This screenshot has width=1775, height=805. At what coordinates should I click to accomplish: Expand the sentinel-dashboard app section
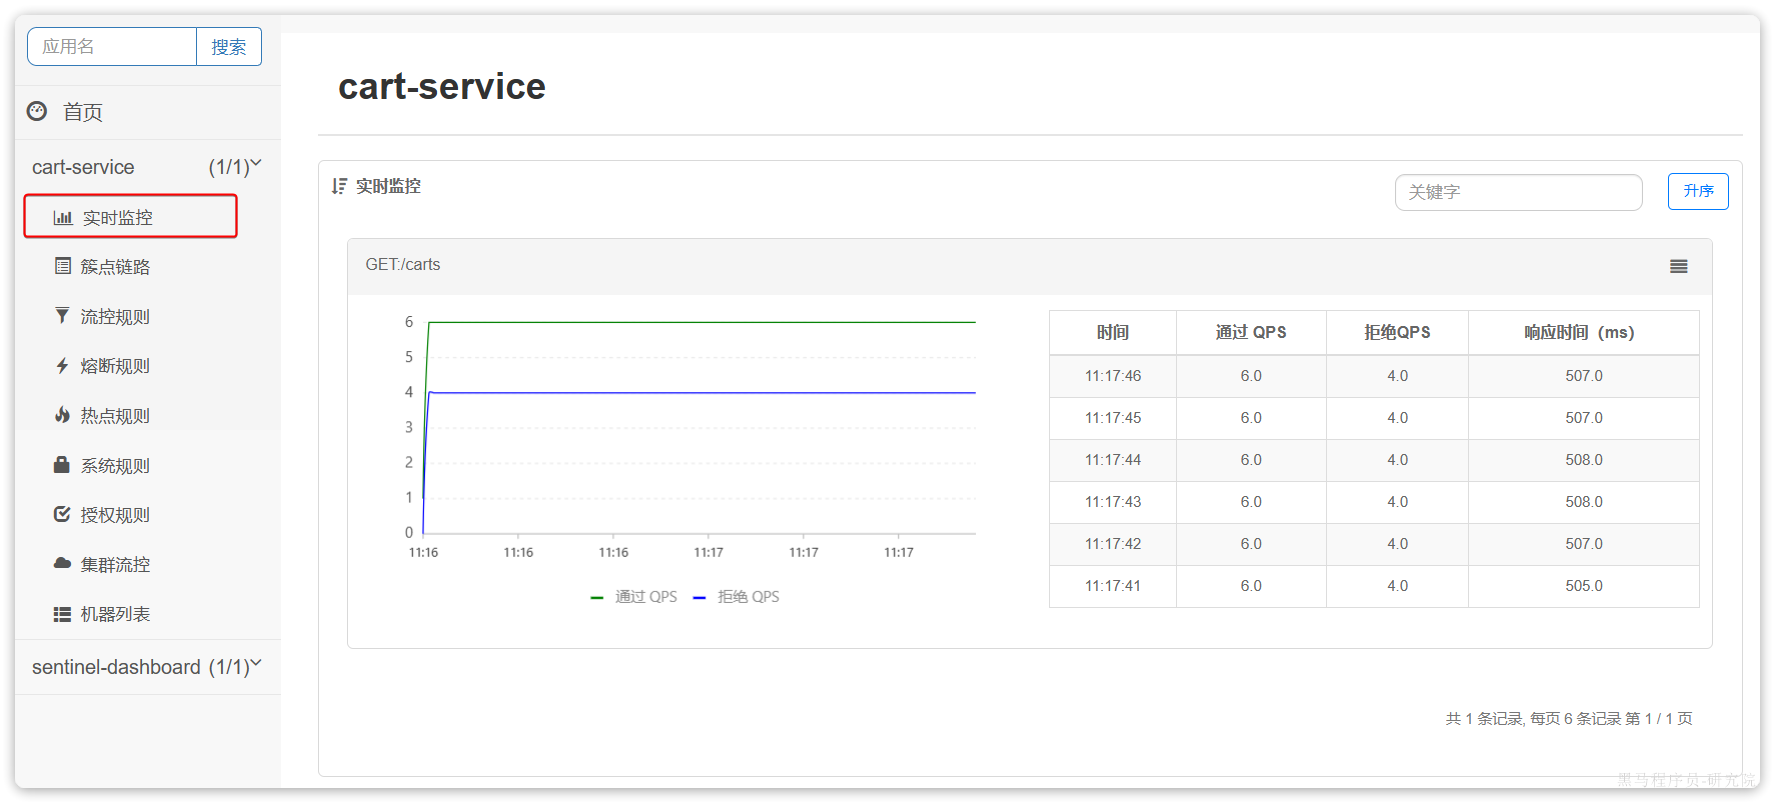pos(256,663)
